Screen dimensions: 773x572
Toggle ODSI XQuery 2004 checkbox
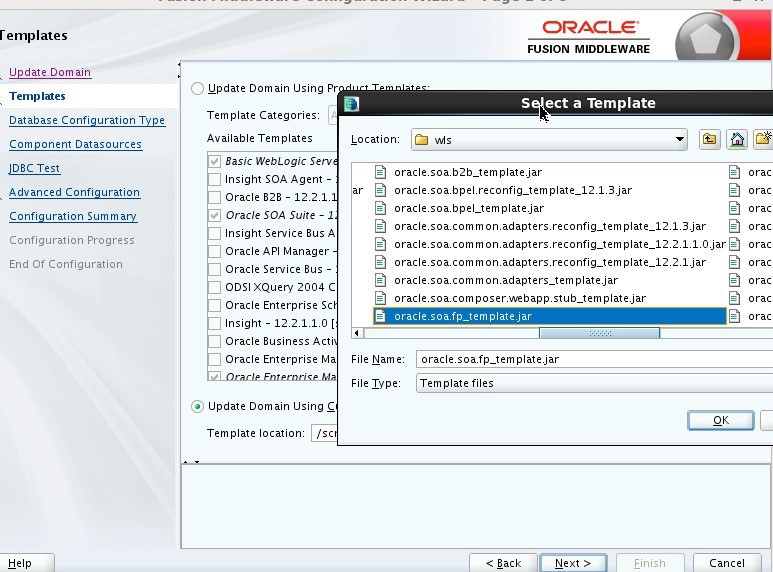tap(214, 287)
